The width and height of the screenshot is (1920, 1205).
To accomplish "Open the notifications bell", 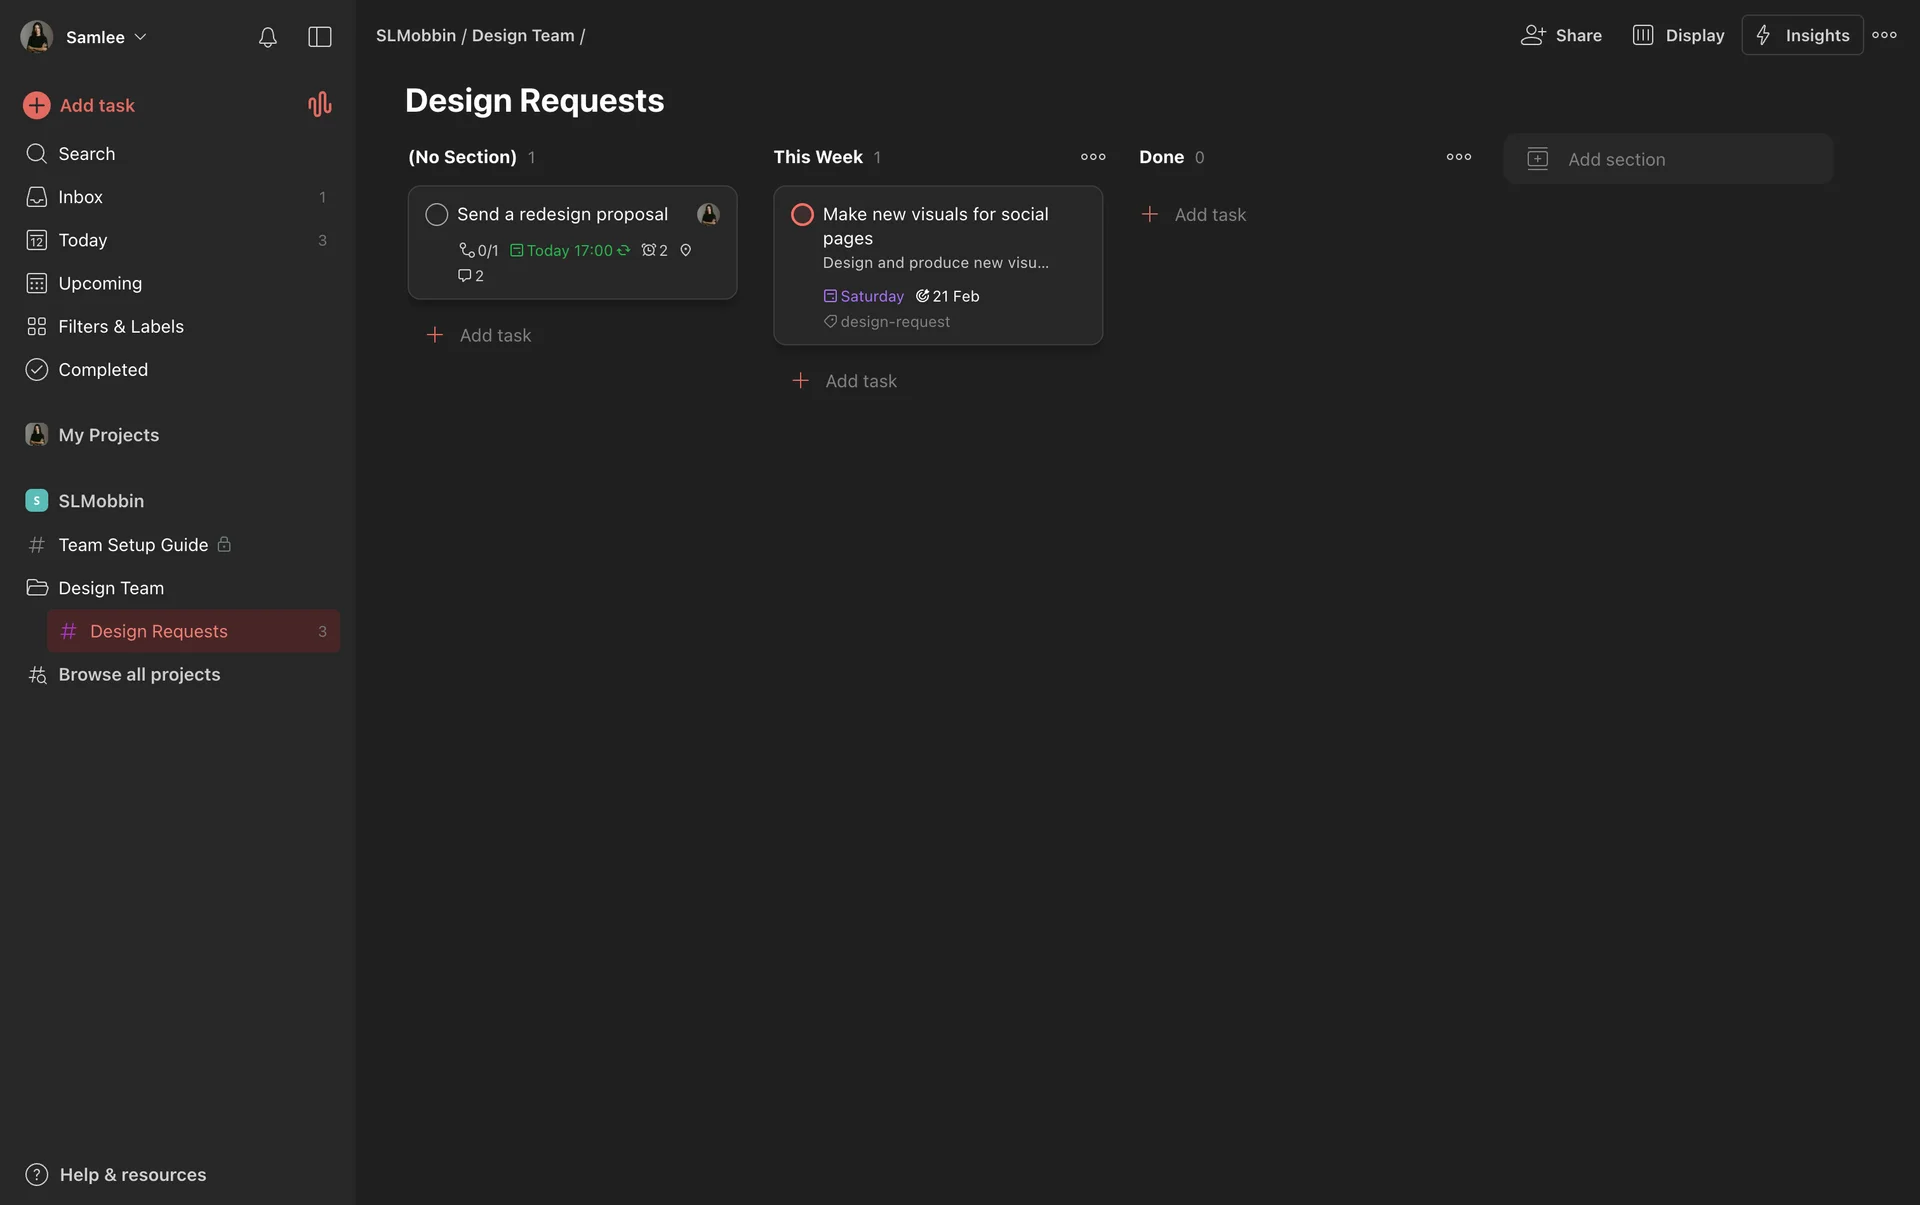I will (x=267, y=37).
